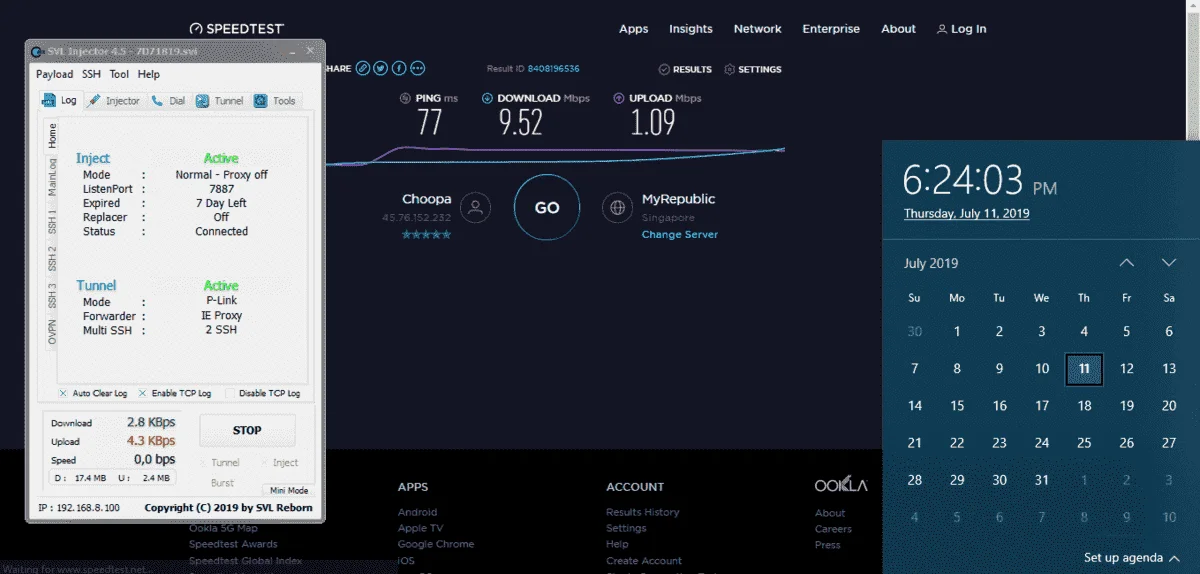Open Speedtest SETTINGS

[753, 69]
